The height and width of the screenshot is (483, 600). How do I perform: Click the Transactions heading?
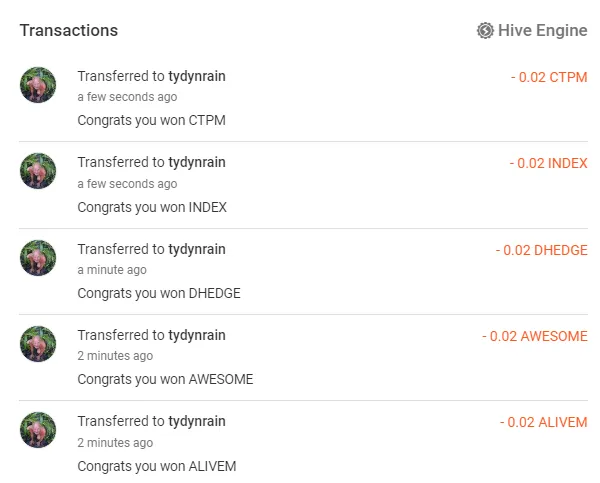(69, 30)
